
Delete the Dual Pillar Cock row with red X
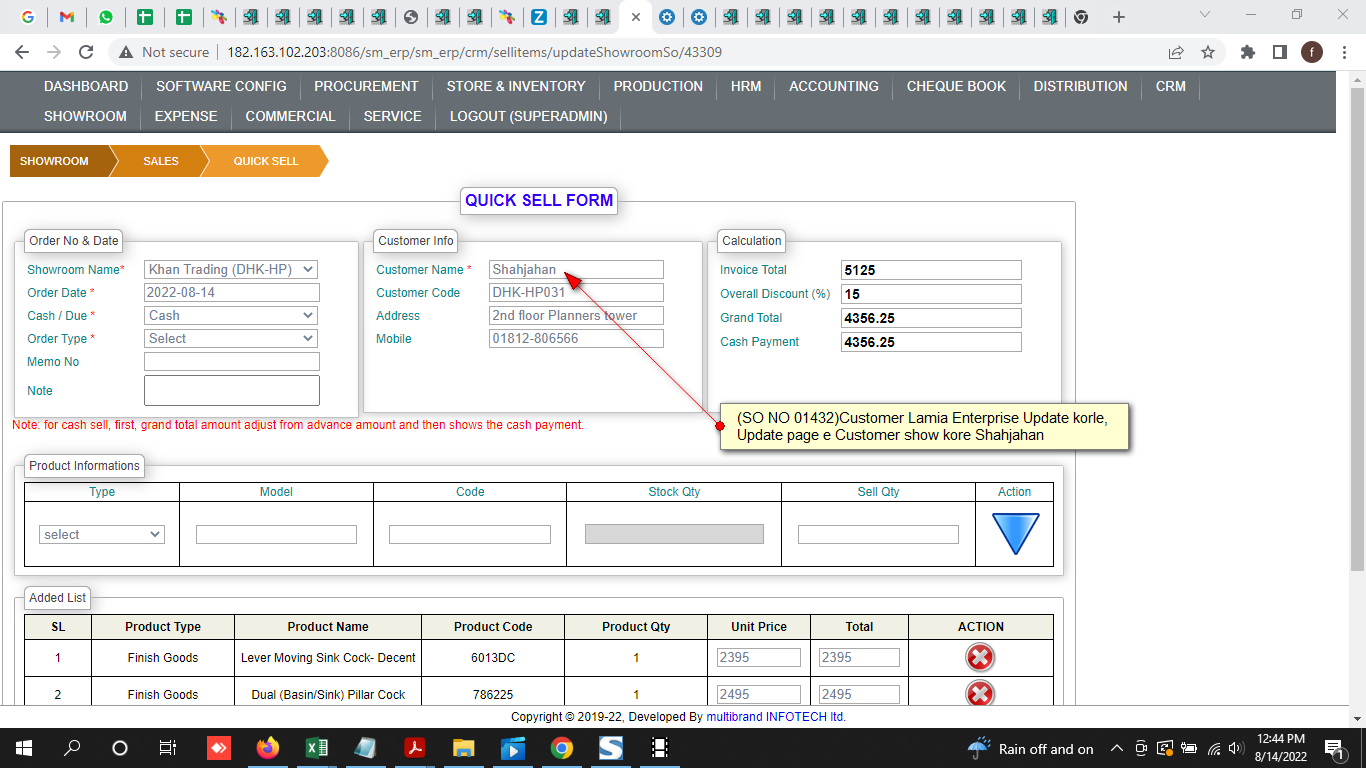click(x=979, y=693)
